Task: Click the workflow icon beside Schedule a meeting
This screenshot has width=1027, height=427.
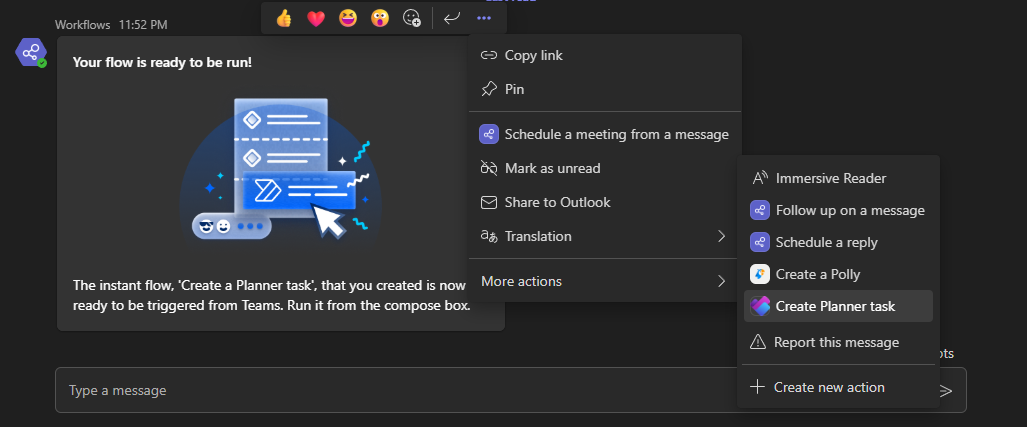Action: point(489,134)
